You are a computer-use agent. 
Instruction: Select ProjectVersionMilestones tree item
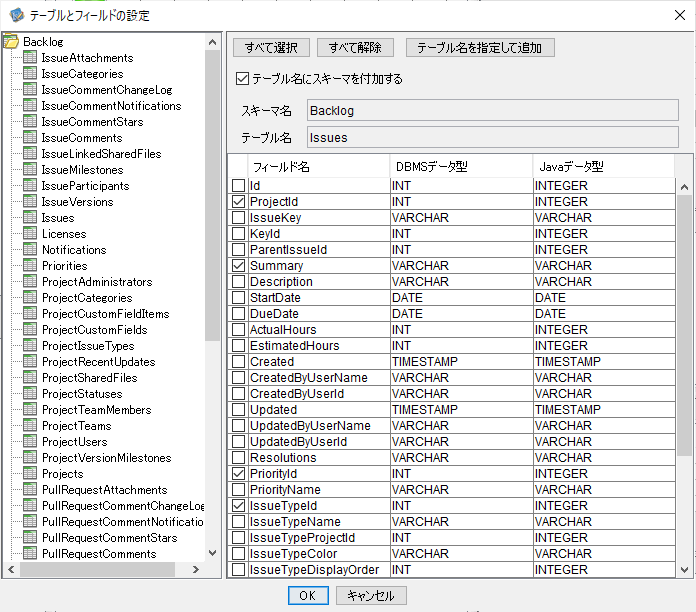coord(107,458)
